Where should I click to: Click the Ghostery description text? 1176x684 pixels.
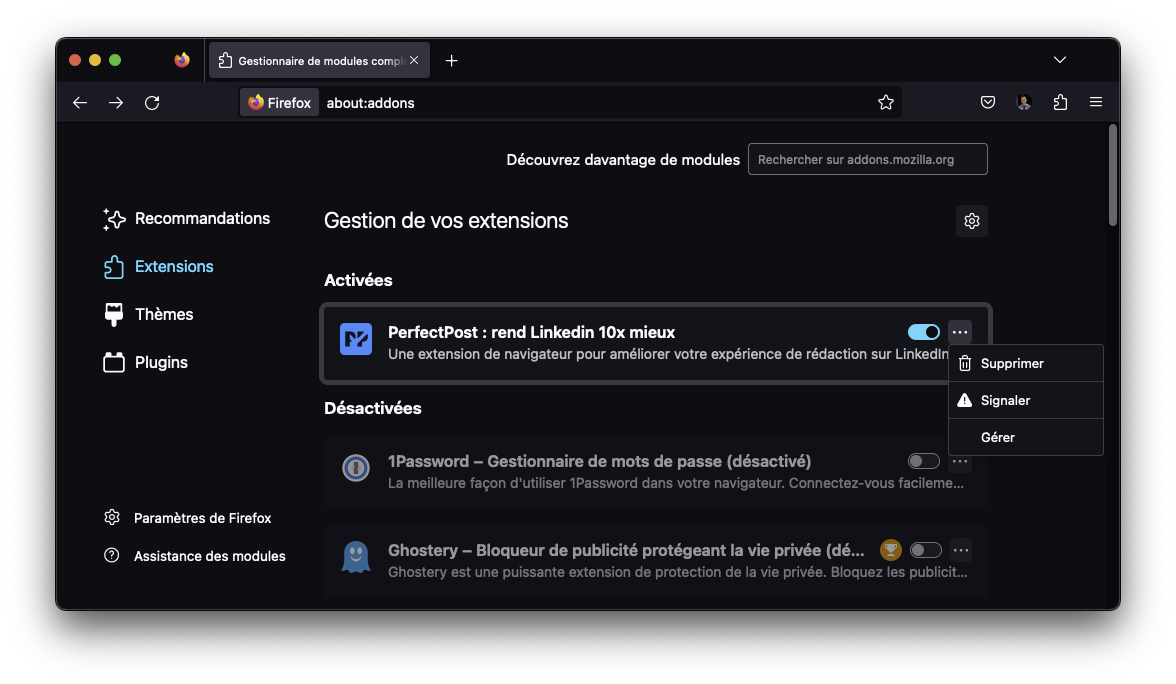pos(677,572)
